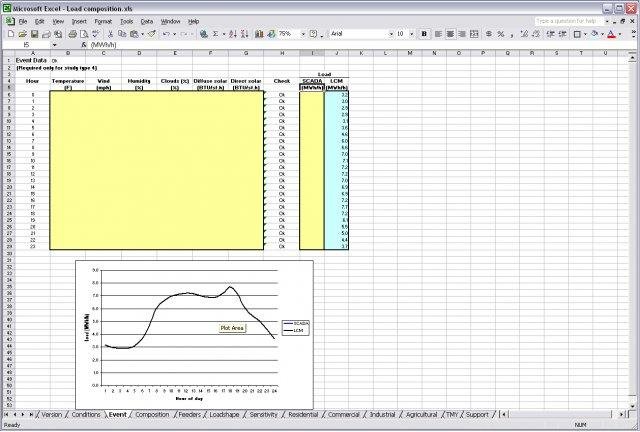The image size is (640, 432).
Task: Click Decrease Decimal icon
Action: [536, 34]
